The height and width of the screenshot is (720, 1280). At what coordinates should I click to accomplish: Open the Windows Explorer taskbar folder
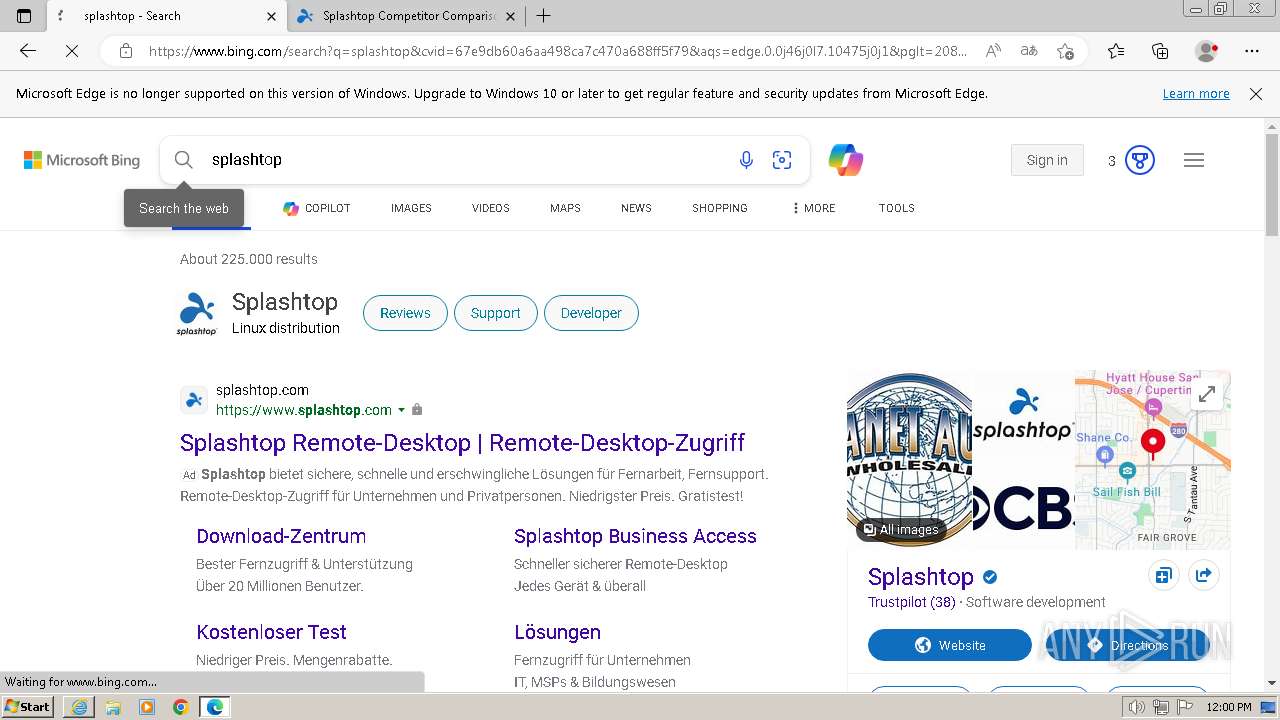click(113, 707)
